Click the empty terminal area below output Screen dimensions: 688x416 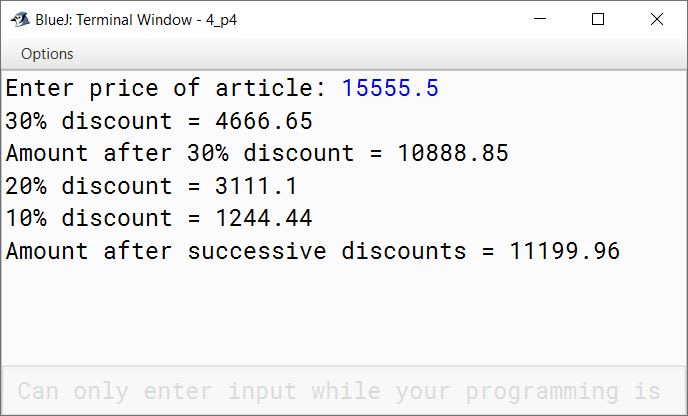(344, 314)
